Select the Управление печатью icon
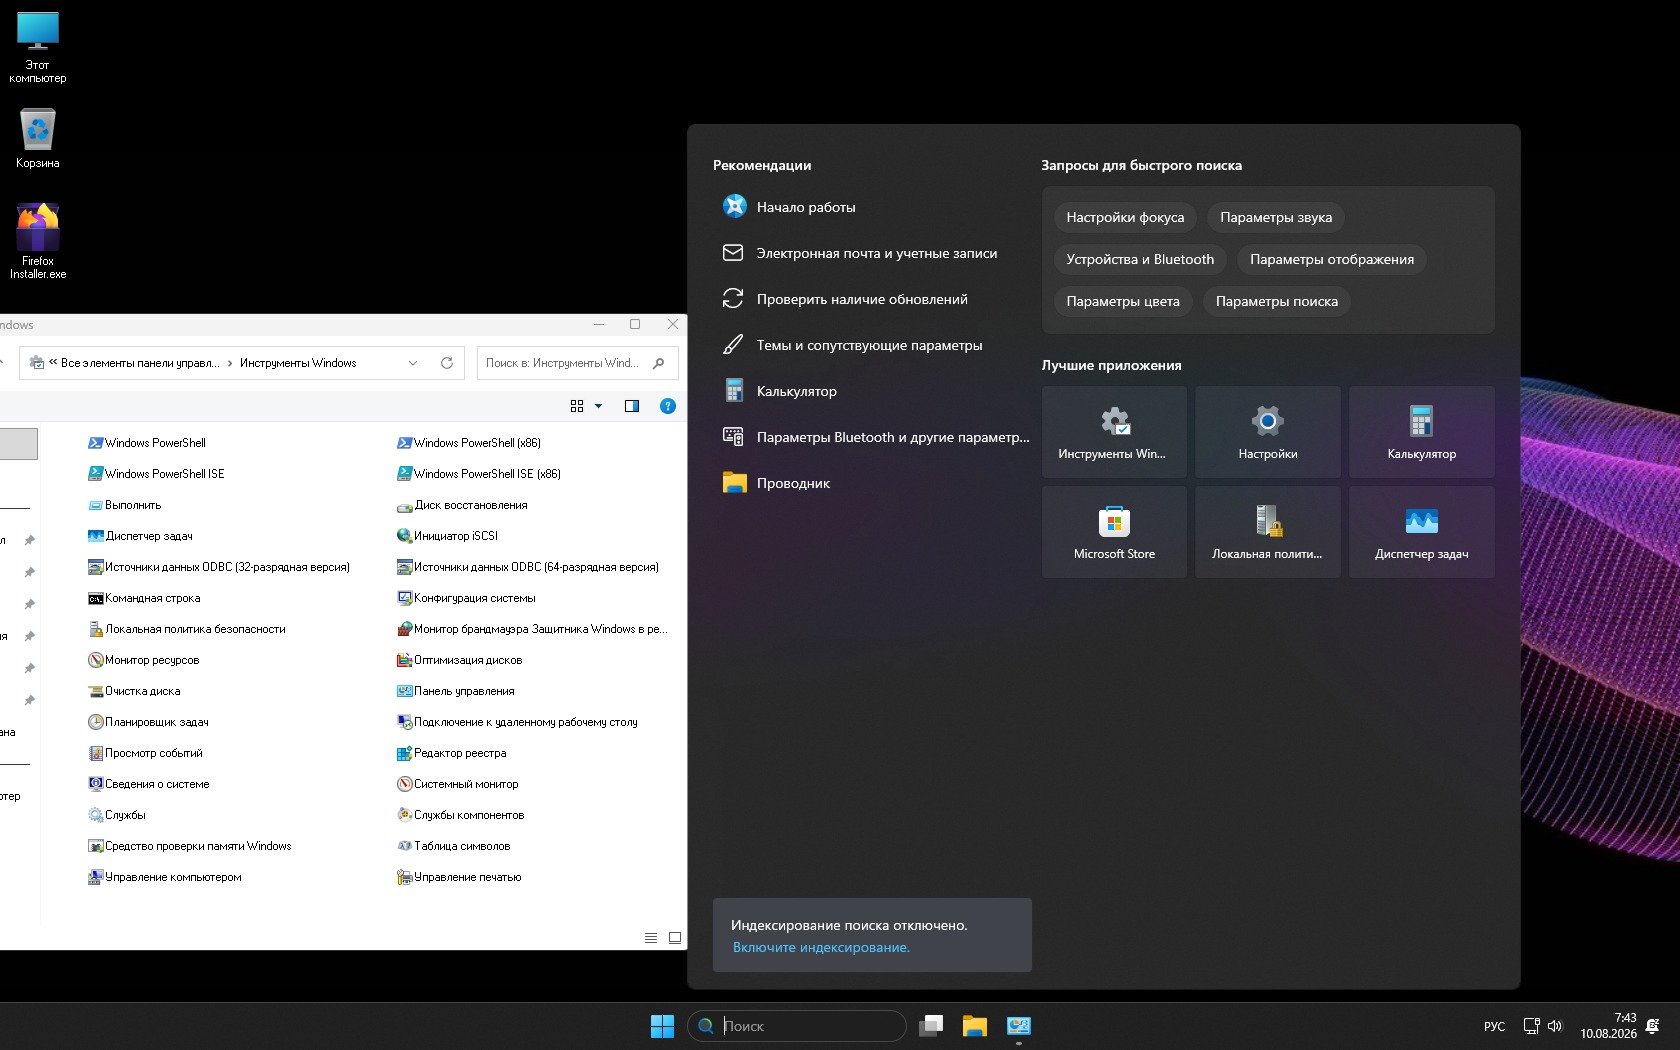This screenshot has height=1050, width=1680. point(405,877)
